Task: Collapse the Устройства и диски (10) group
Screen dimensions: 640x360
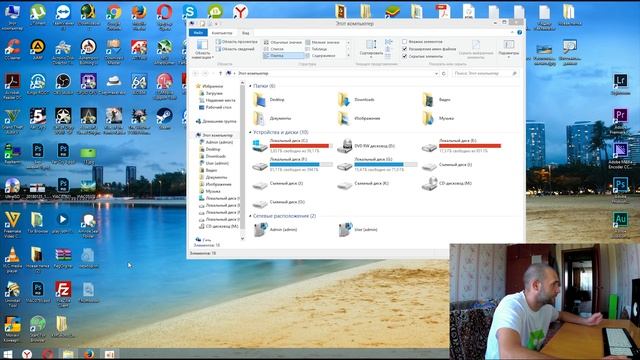Action: [x=250, y=132]
